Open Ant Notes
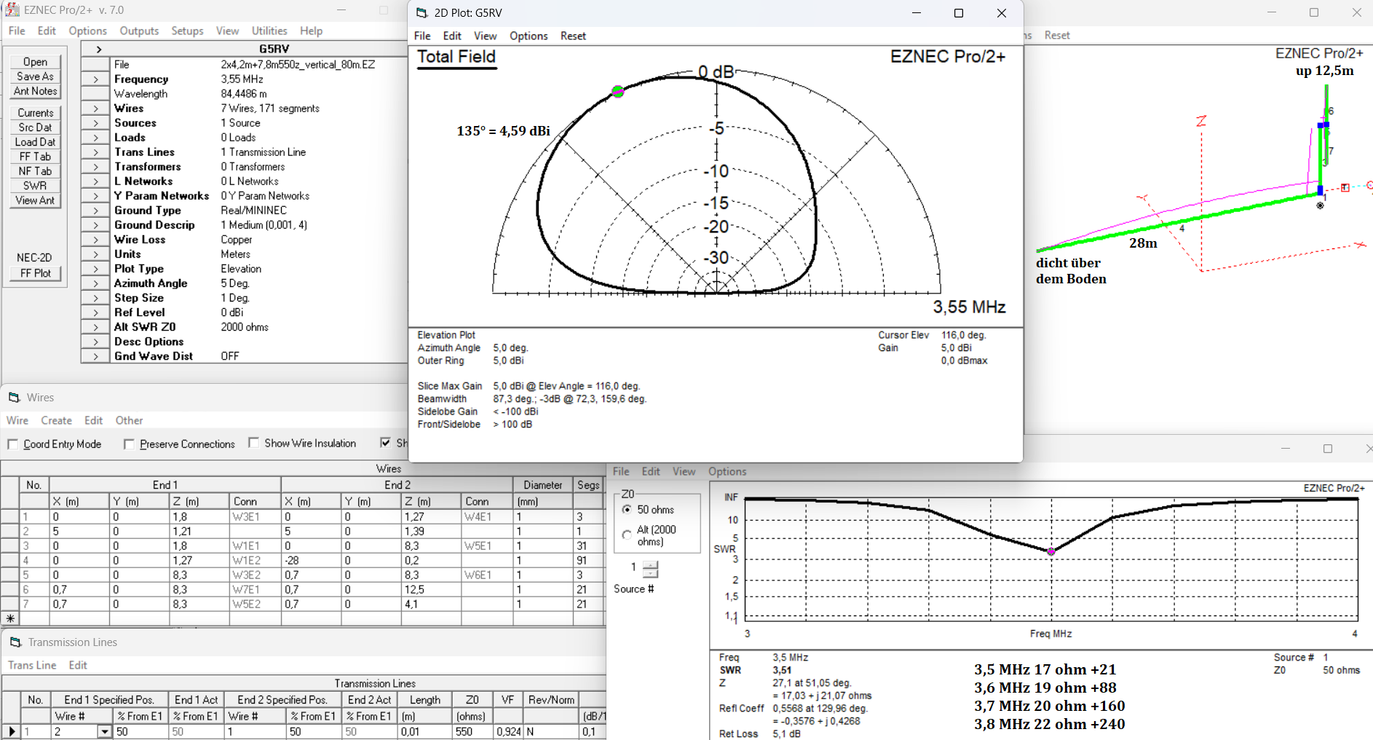Viewport: 1373px width, 740px height. click(35, 91)
